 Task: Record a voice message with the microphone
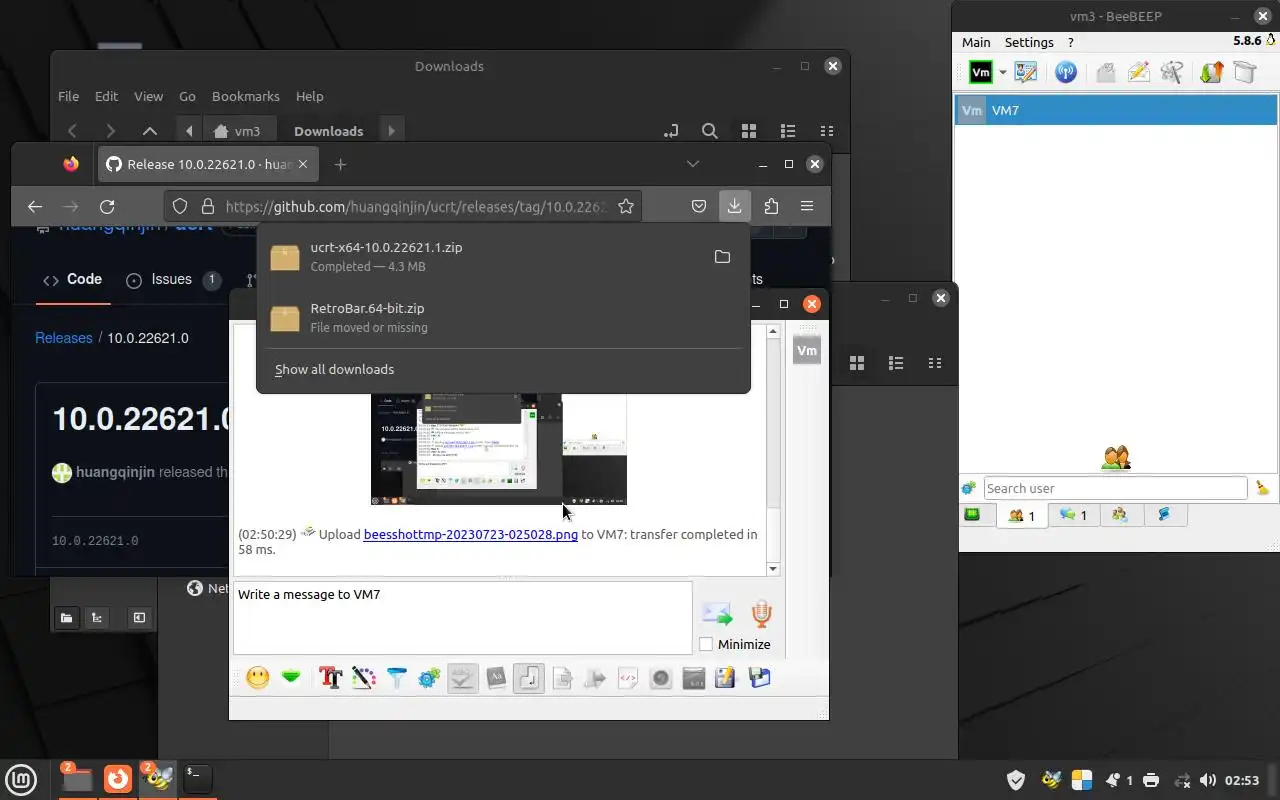tap(762, 613)
